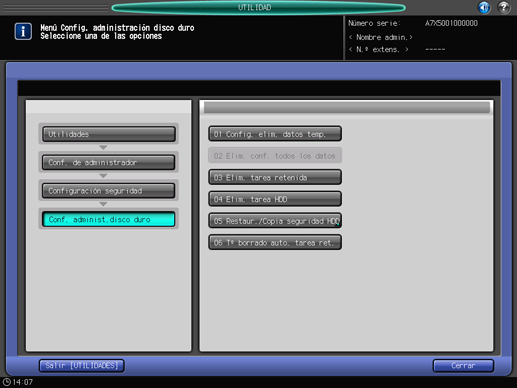Go to Utilidades menu level
The height and width of the screenshot is (388, 517).
point(109,134)
